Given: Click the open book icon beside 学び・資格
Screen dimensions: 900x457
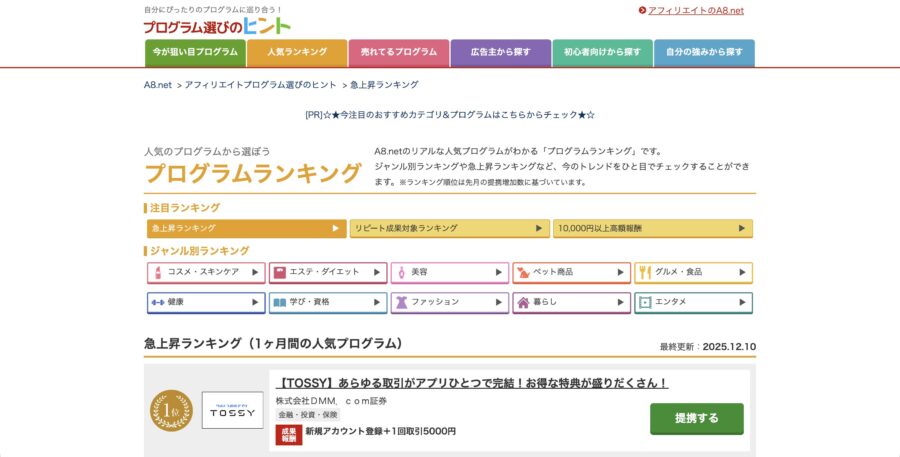Looking at the screenshot, I should (280, 303).
